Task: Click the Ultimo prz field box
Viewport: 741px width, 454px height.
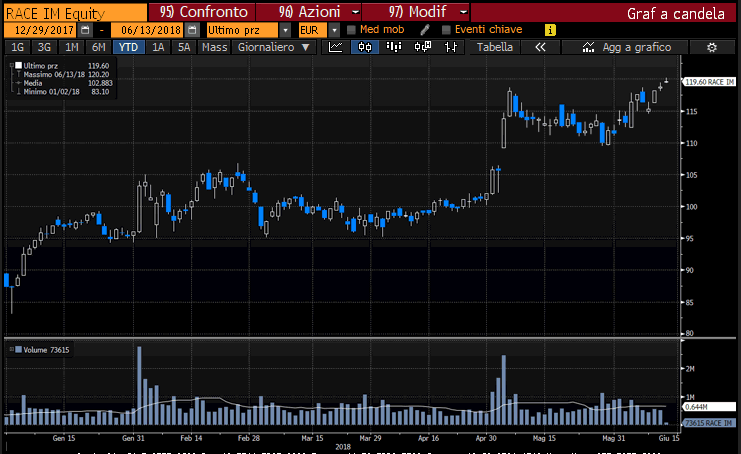Action: pos(242,30)
